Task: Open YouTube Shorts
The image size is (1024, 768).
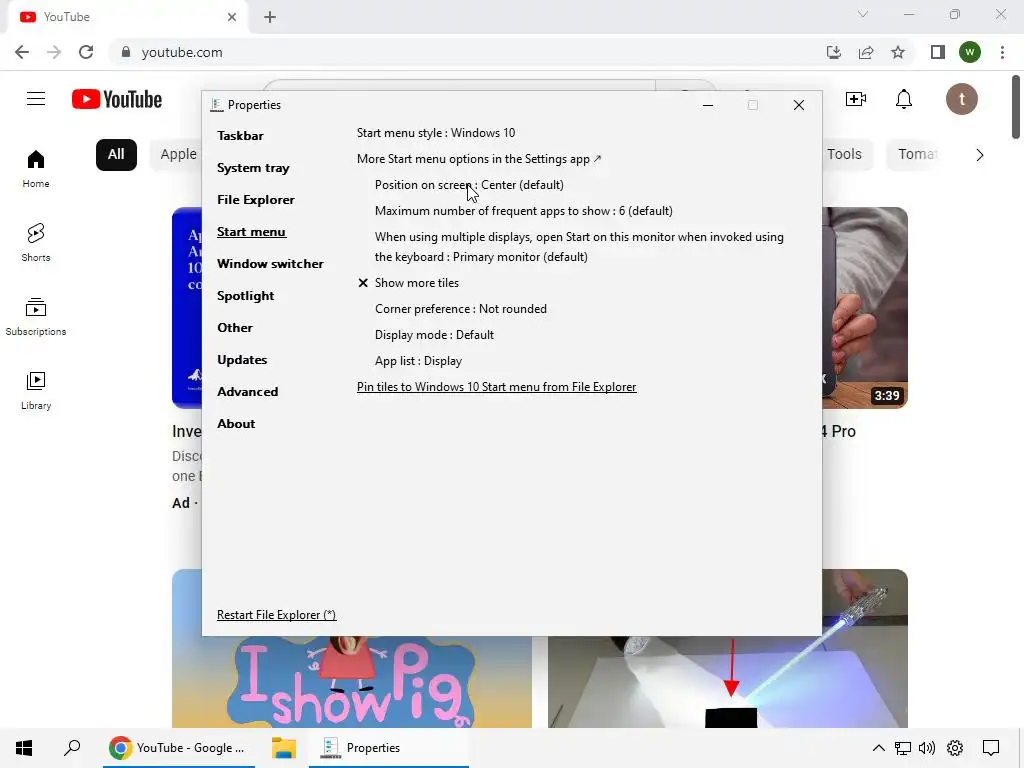Action: [36, 243]
